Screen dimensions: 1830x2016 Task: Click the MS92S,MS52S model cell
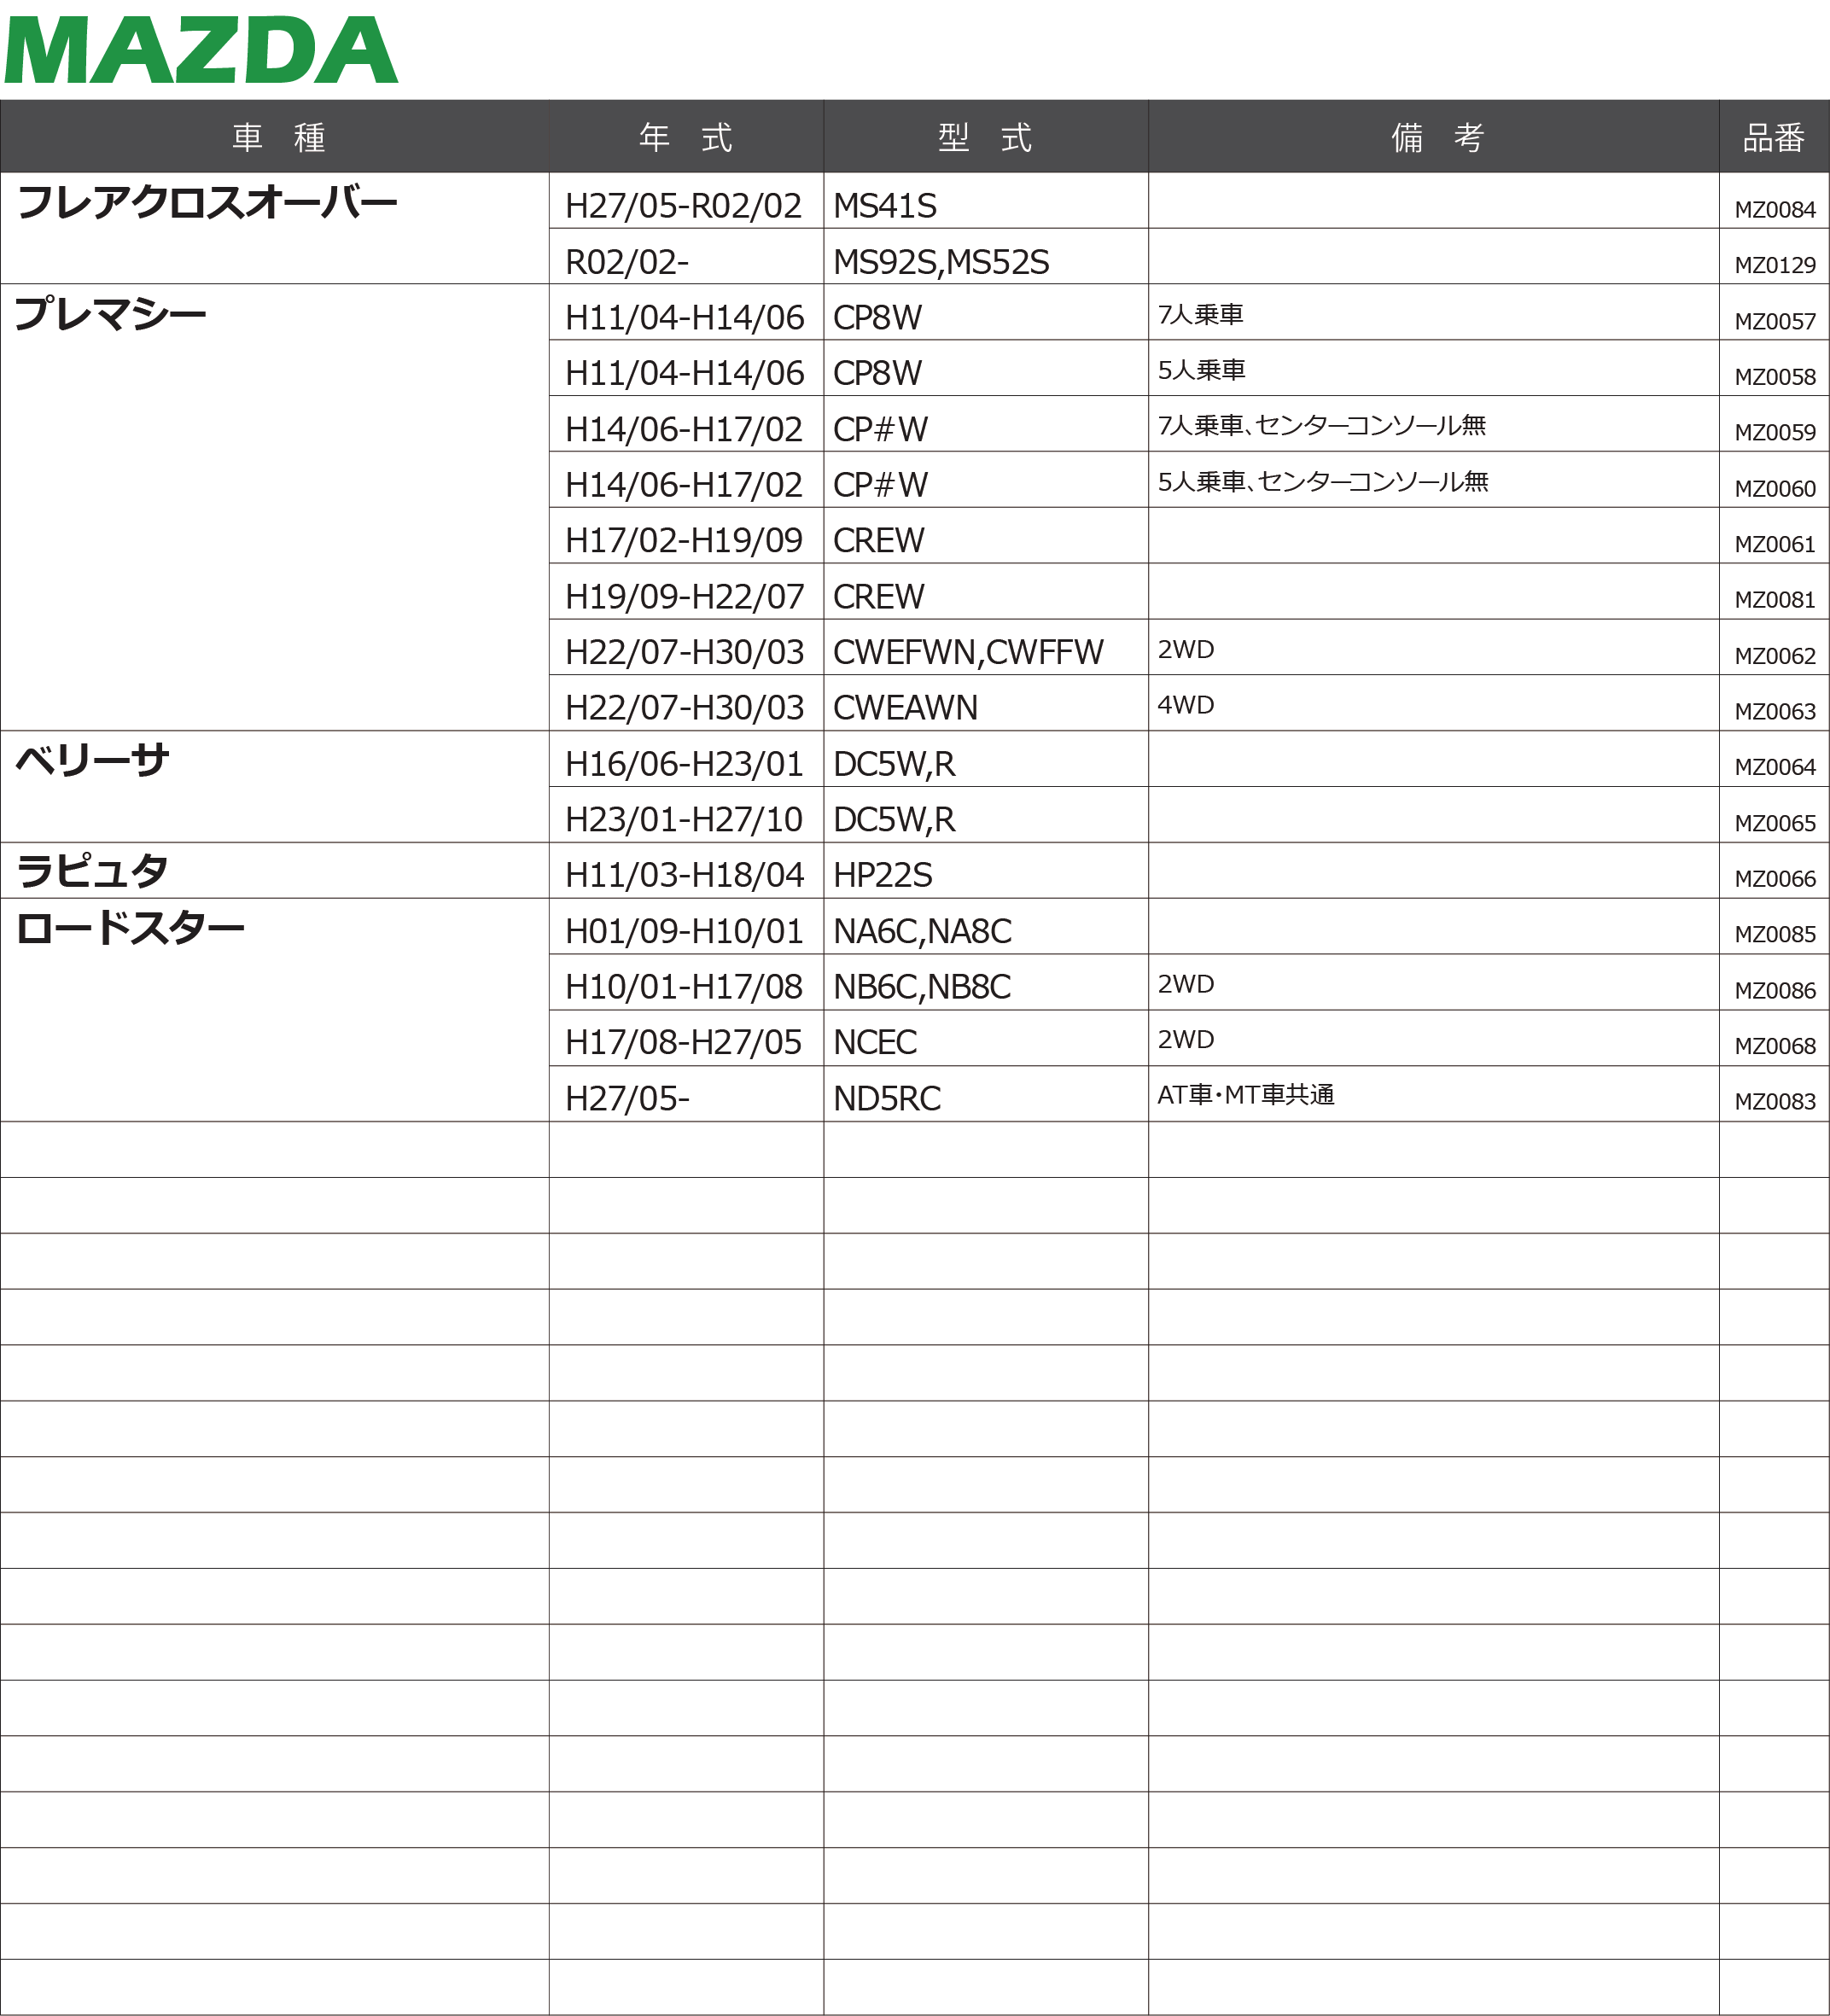(x=941, y=262)
